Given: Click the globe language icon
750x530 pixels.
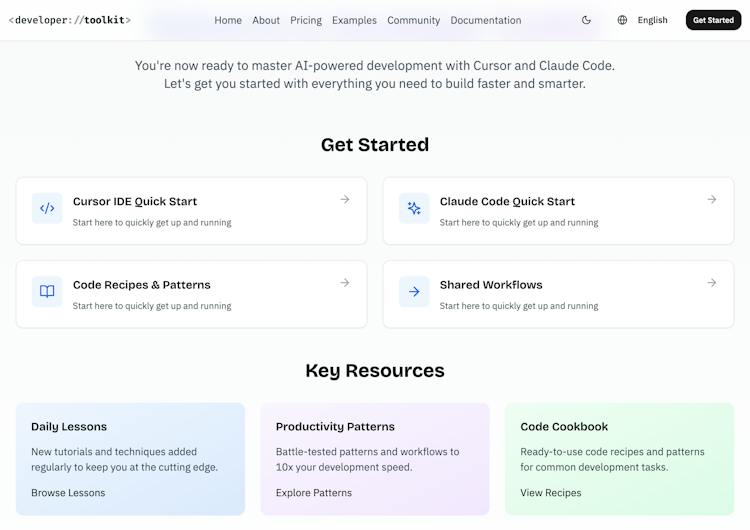Looking at the screenshot, I should pos(622,20).
